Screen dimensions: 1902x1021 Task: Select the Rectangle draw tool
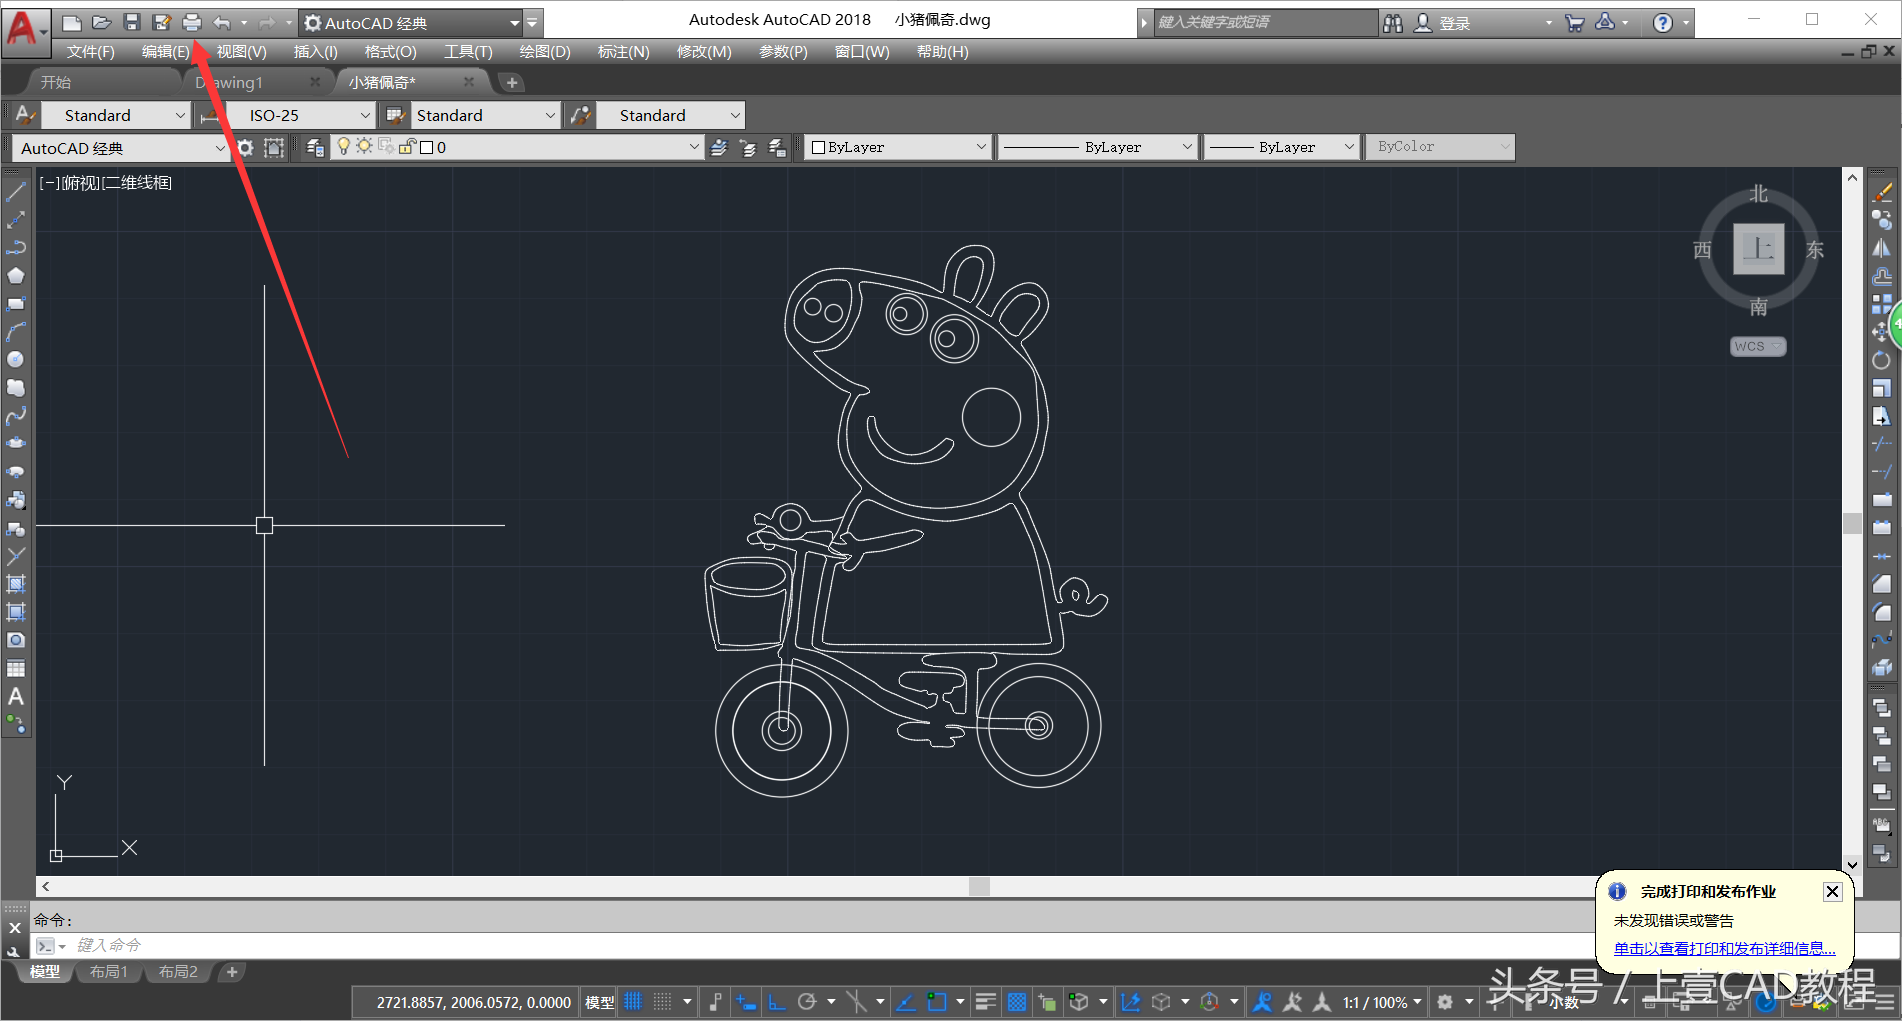16,303
